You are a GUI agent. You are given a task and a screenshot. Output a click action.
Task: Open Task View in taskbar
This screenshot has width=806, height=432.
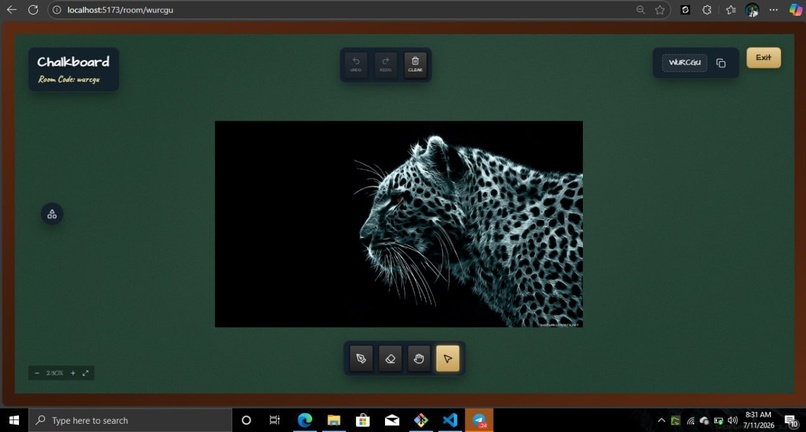click(x=274, y=420)
